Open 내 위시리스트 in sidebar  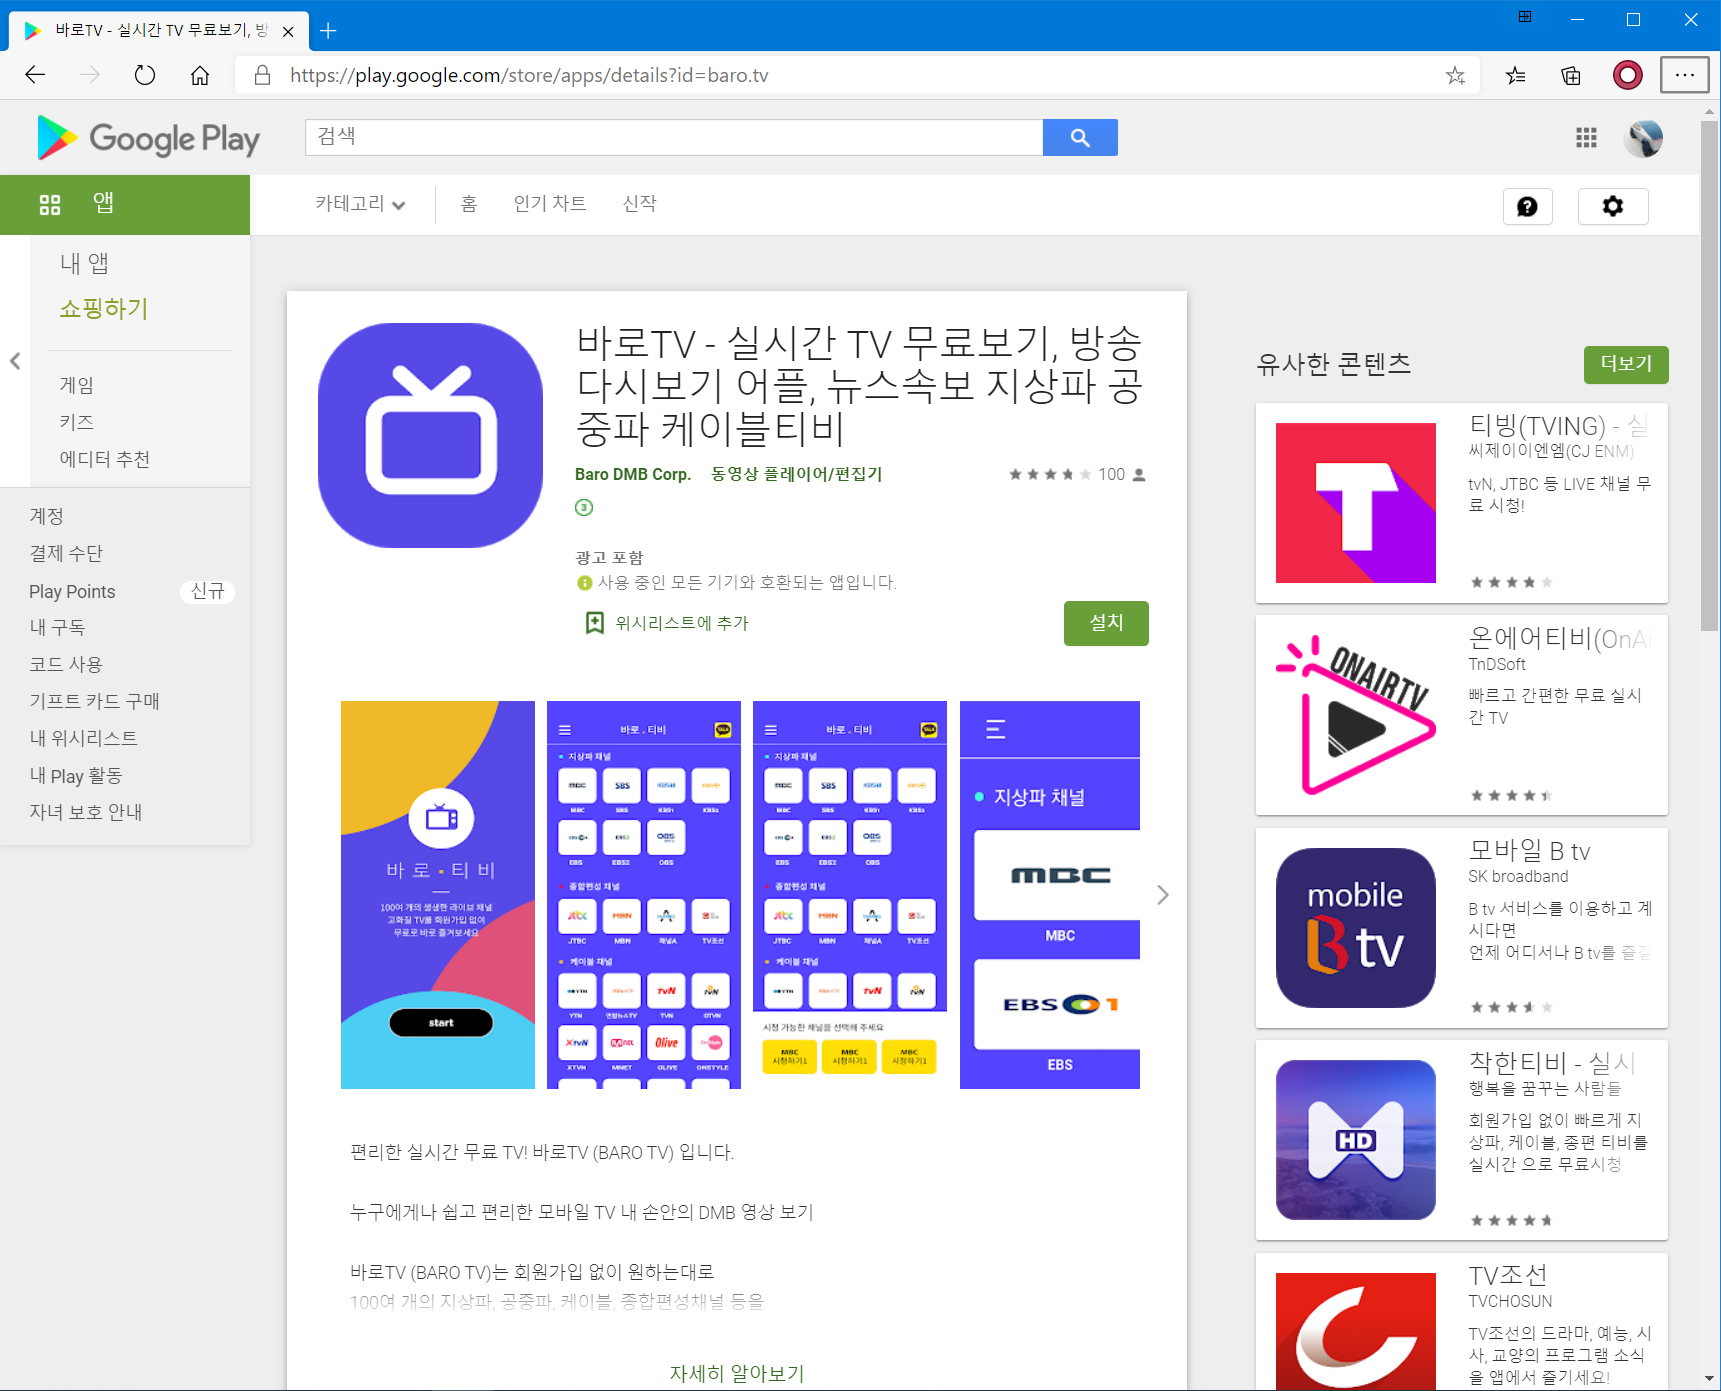click(x=84, y=738)
